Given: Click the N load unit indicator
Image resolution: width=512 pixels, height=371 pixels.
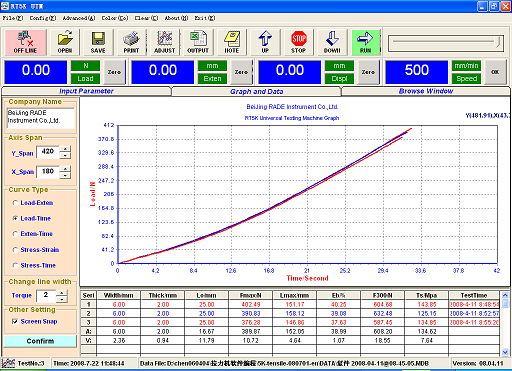Looking at the screenshot, I should click(x=85, y=66).
